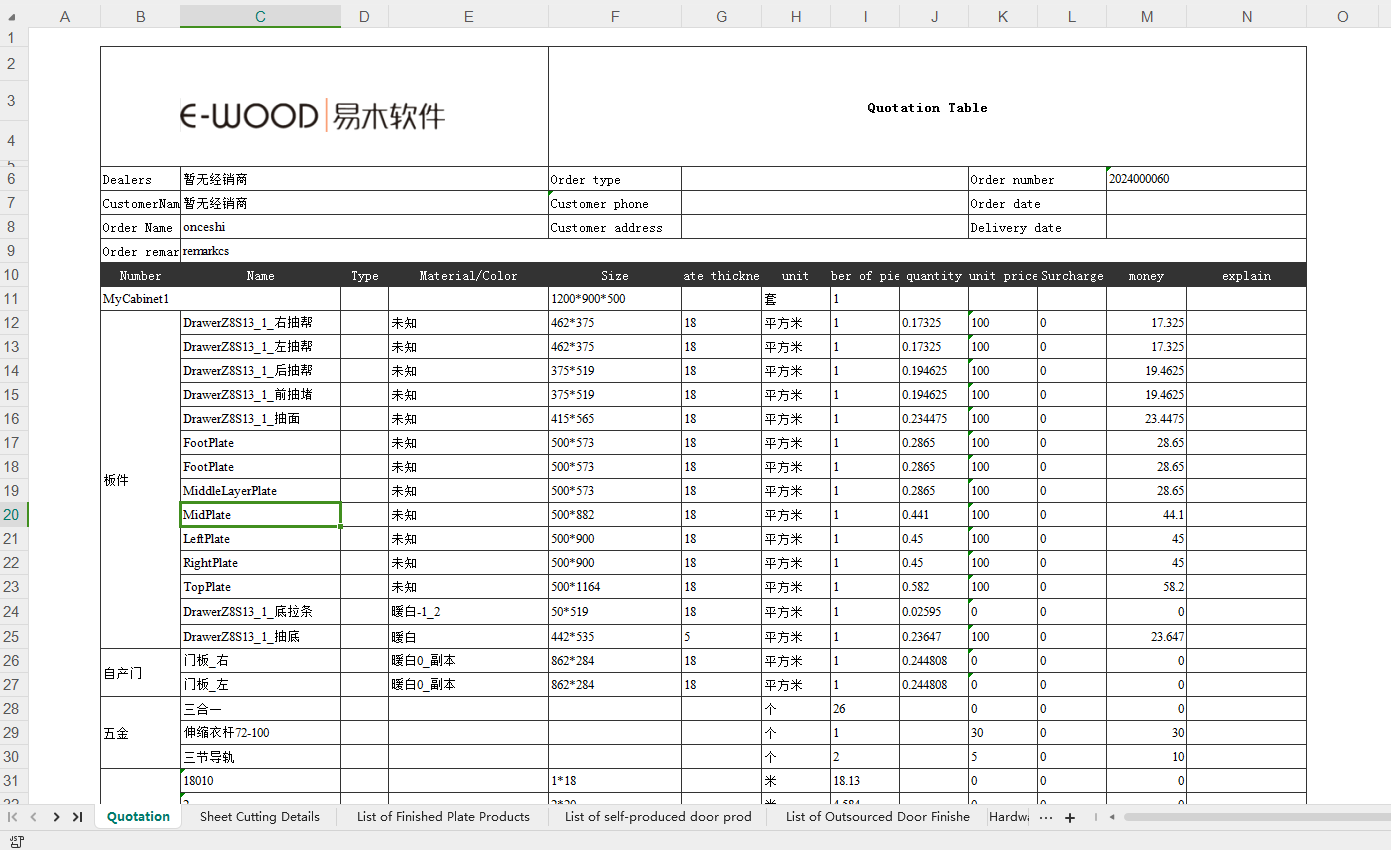Select the 门板_右 name cell

[260, 661]
